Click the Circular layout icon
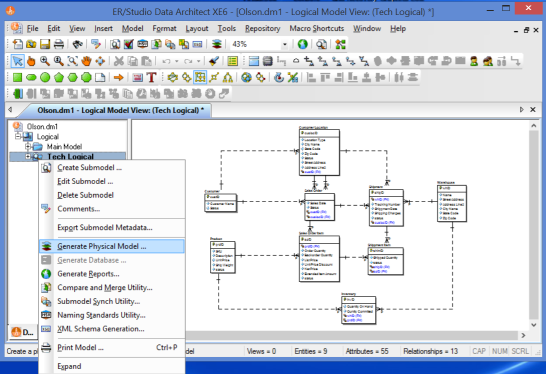The image size is (546, 374). (173, 77)
